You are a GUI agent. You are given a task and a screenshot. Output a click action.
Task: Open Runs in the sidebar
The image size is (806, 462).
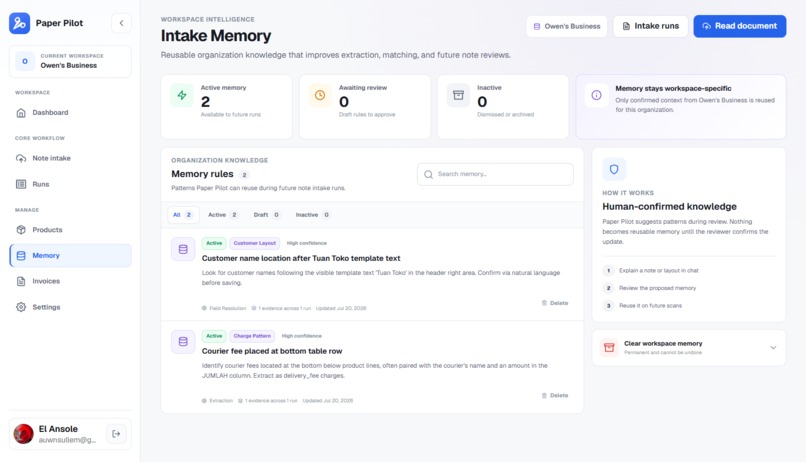click(70, 184)
